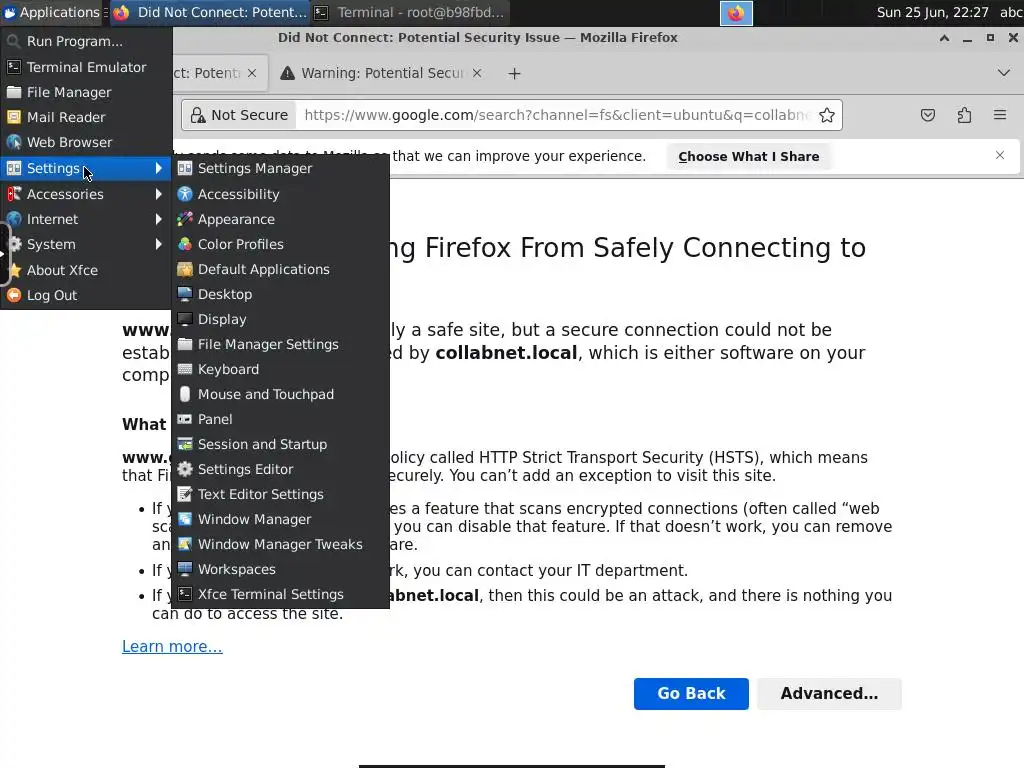The image size is (1024, 768).
Task: Click the clock showing Sun 25 Jun
Action: click(x=932, y=12)
